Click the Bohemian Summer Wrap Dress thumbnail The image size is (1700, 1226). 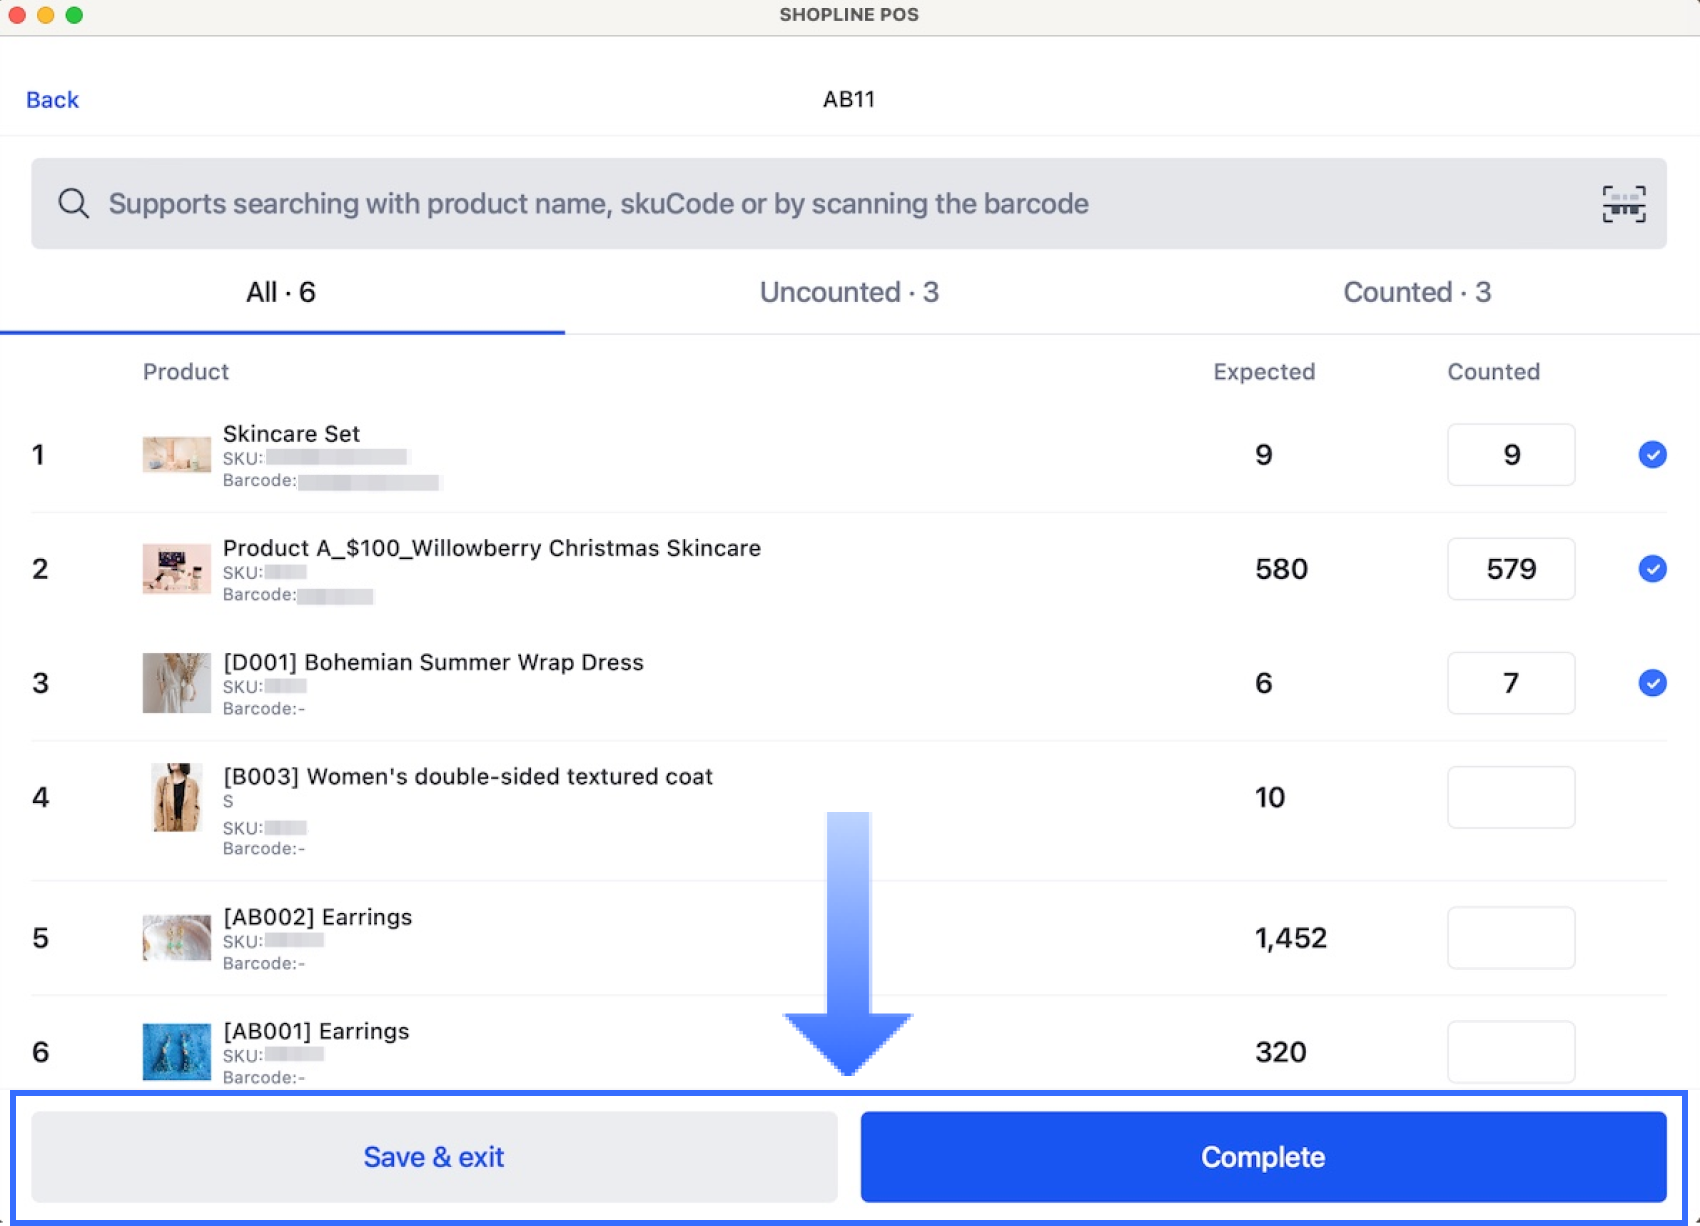176,683
